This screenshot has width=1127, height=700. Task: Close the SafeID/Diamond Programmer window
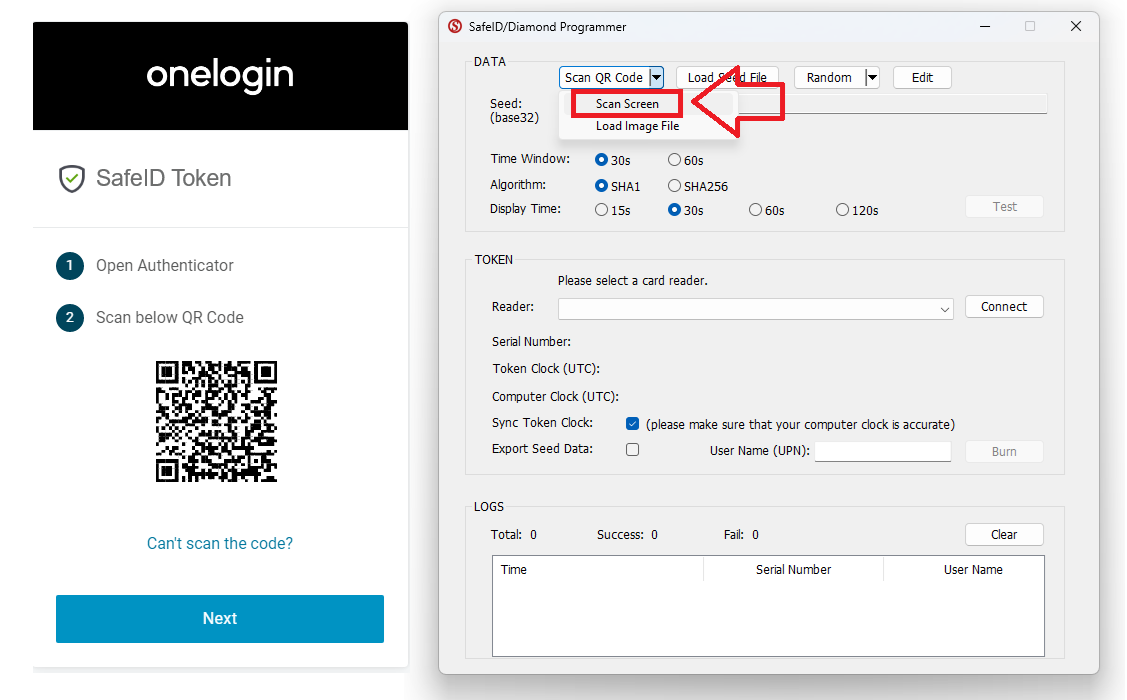1076,27
